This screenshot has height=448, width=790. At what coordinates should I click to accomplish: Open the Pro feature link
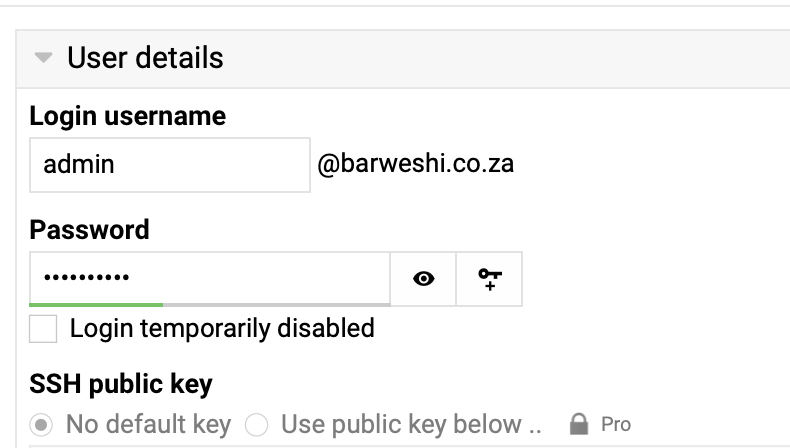(616, 425)
